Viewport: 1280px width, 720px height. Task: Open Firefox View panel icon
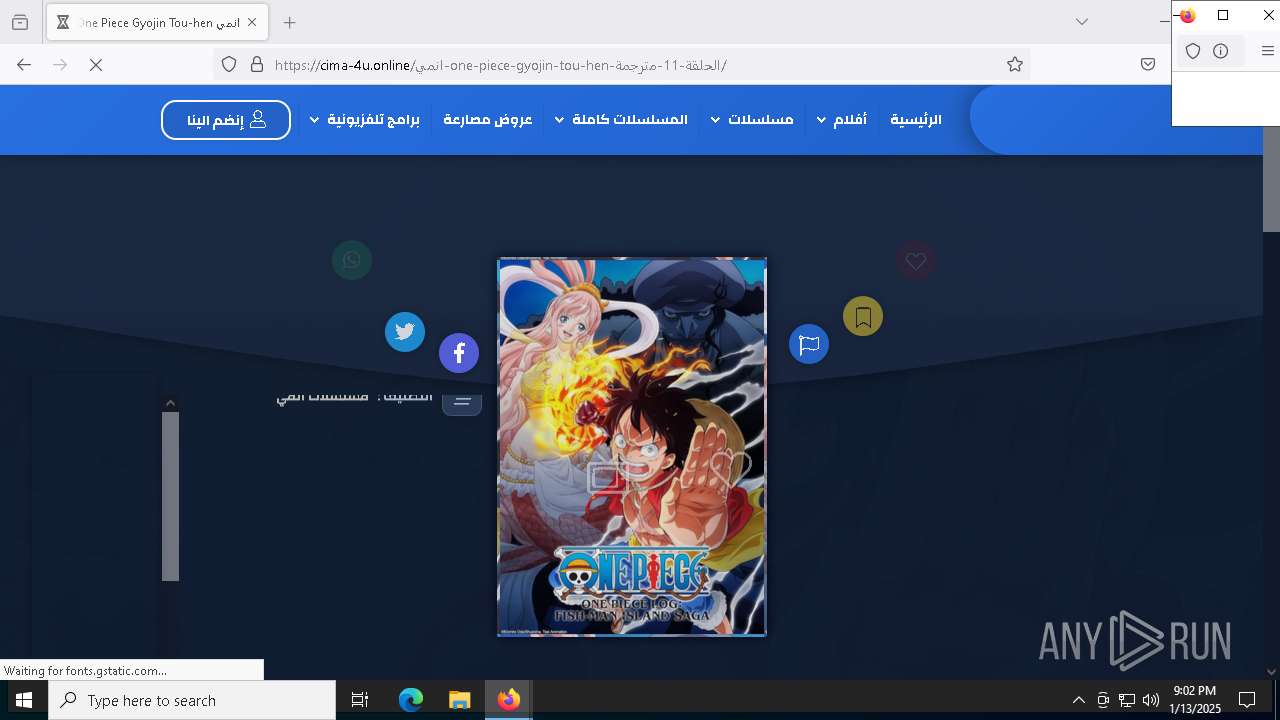(x=19, y=22)
